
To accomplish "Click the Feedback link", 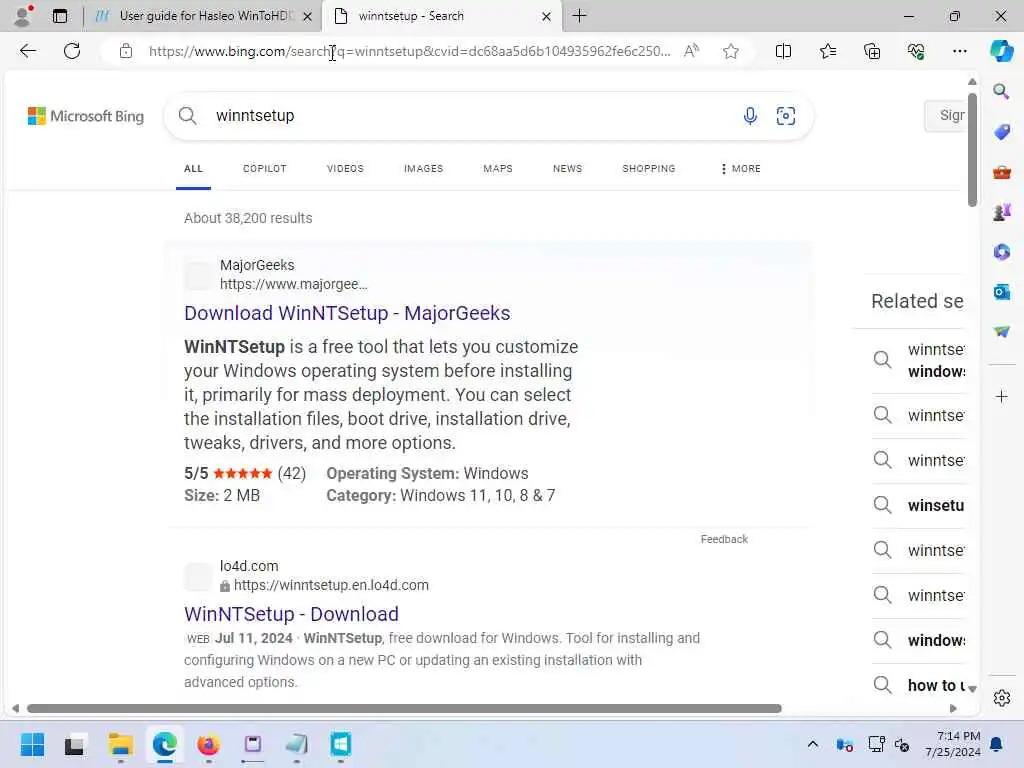I will point(724,539).
